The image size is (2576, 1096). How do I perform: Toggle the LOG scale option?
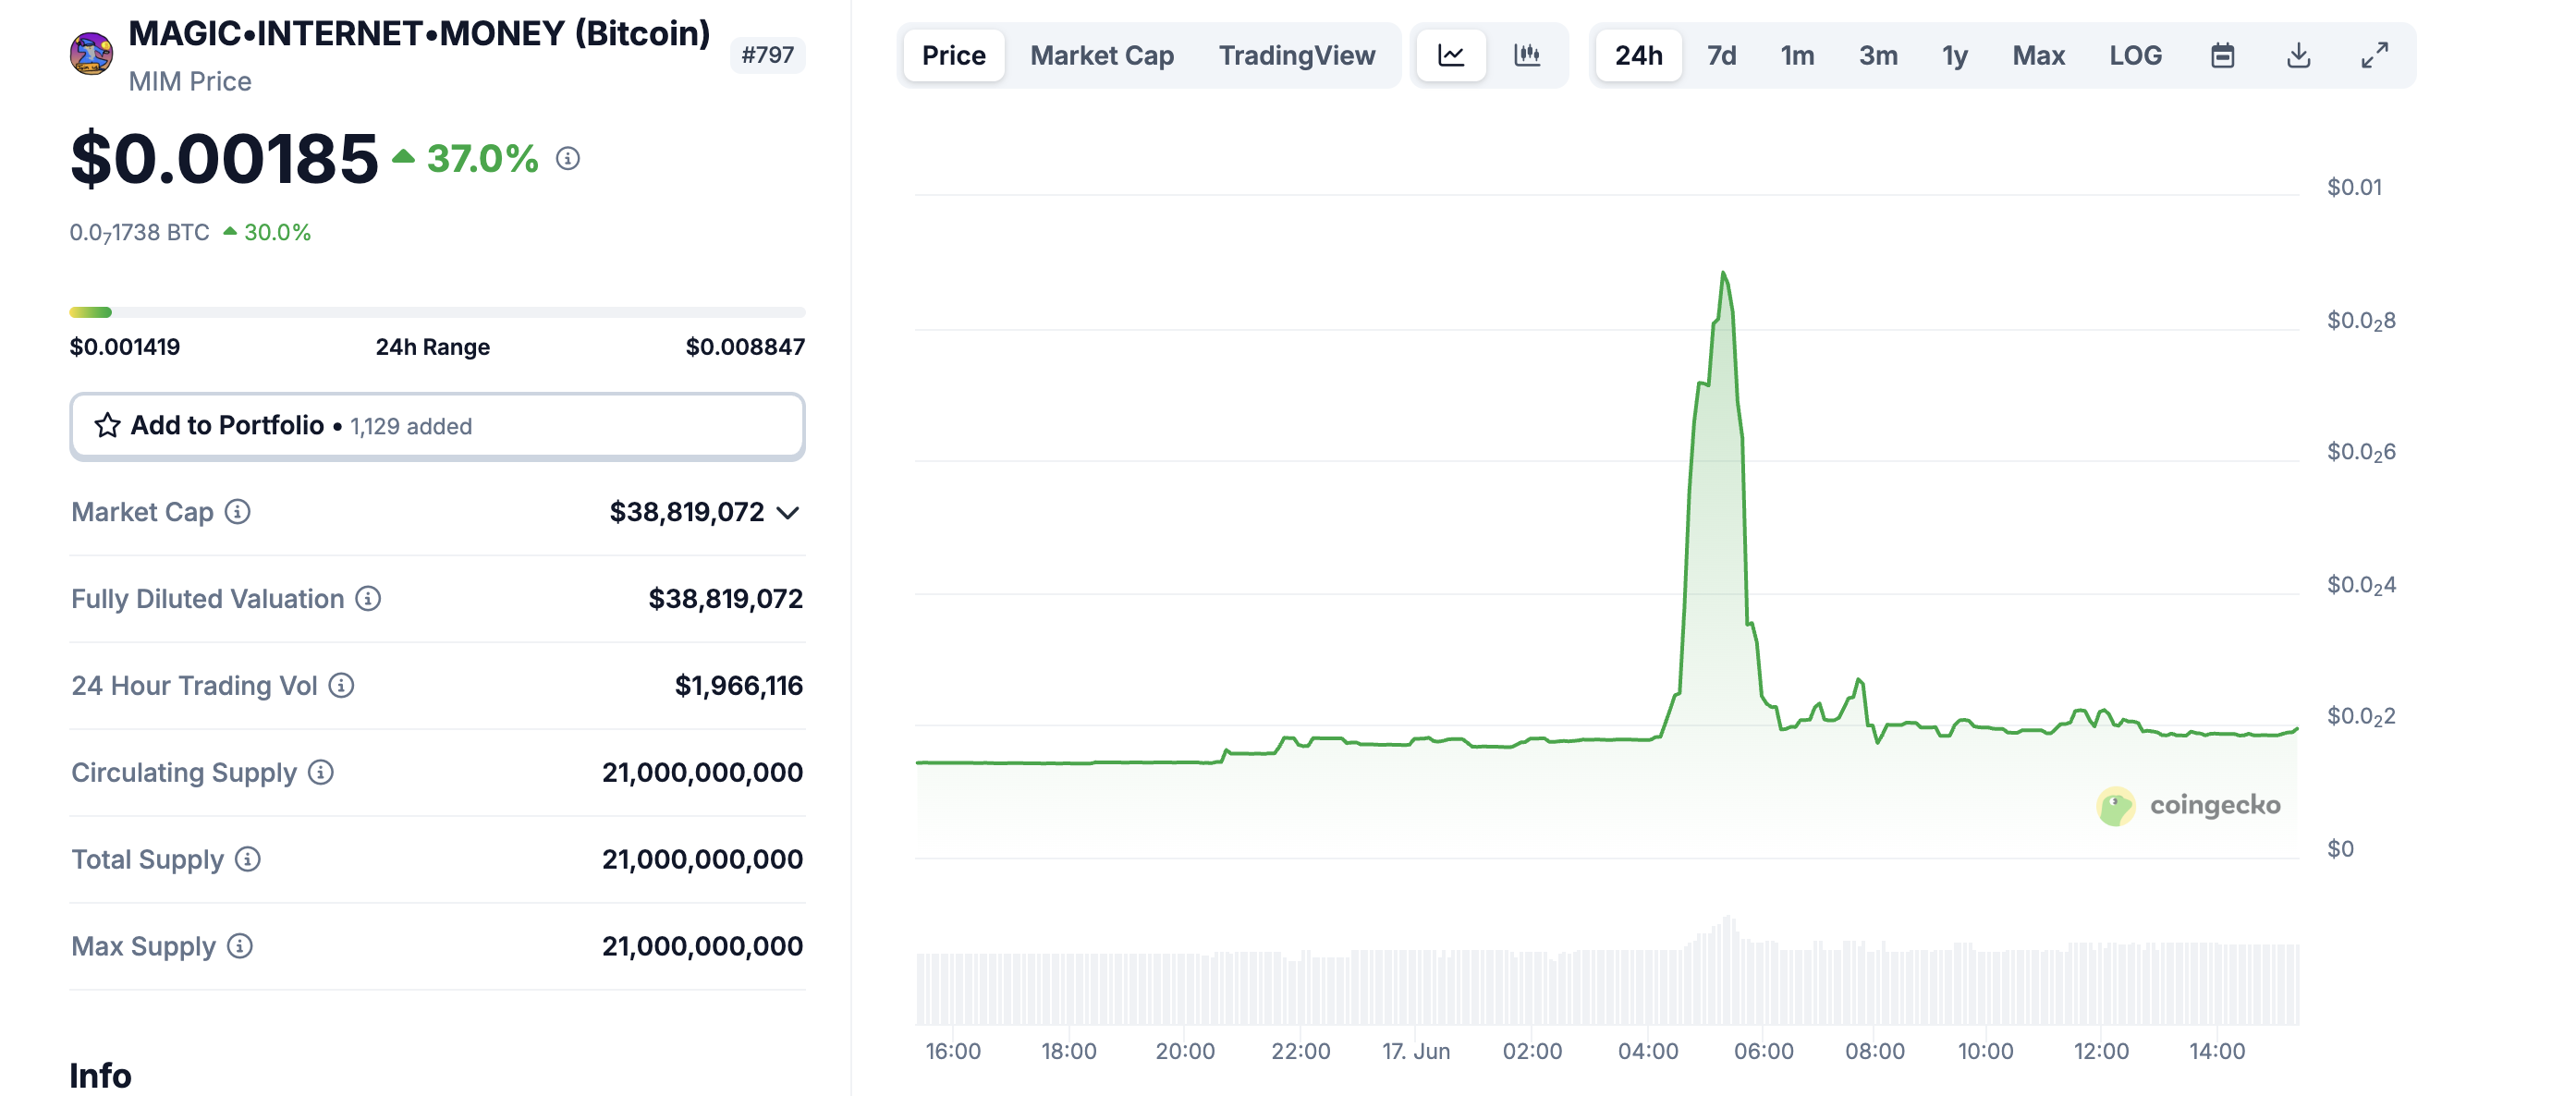[x=2135, y=55]
